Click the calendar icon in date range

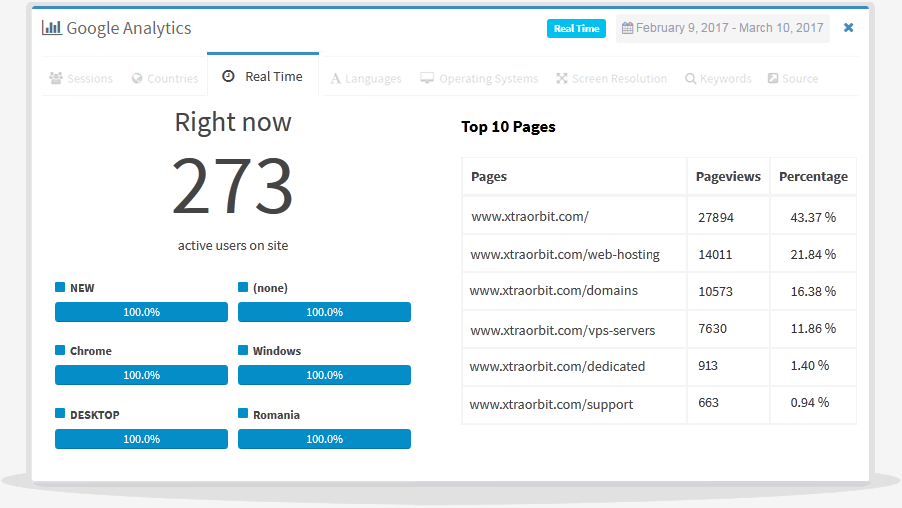pyautogui.click(x=627, y=28)
